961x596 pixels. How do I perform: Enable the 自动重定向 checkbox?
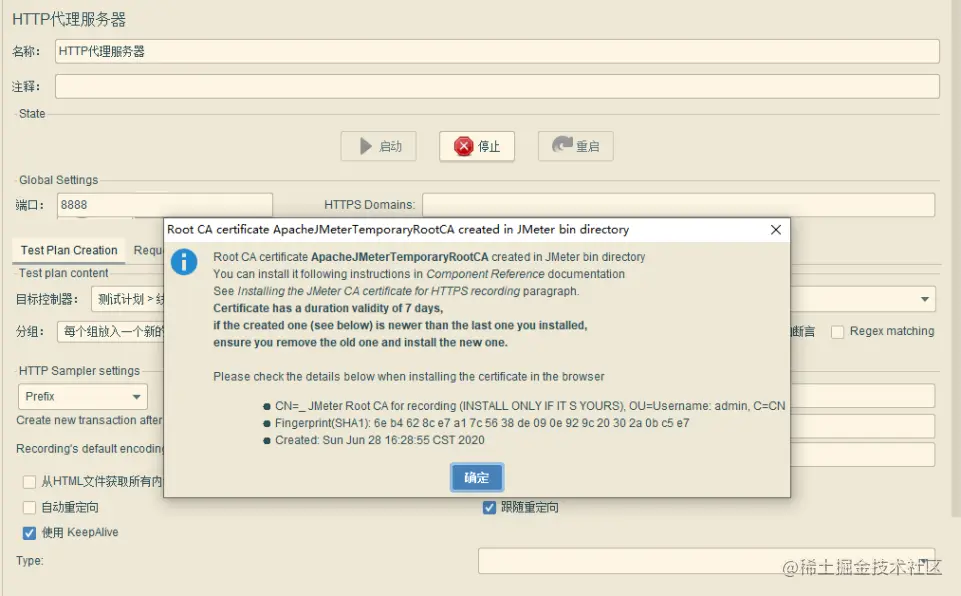[x=29, y=508]
